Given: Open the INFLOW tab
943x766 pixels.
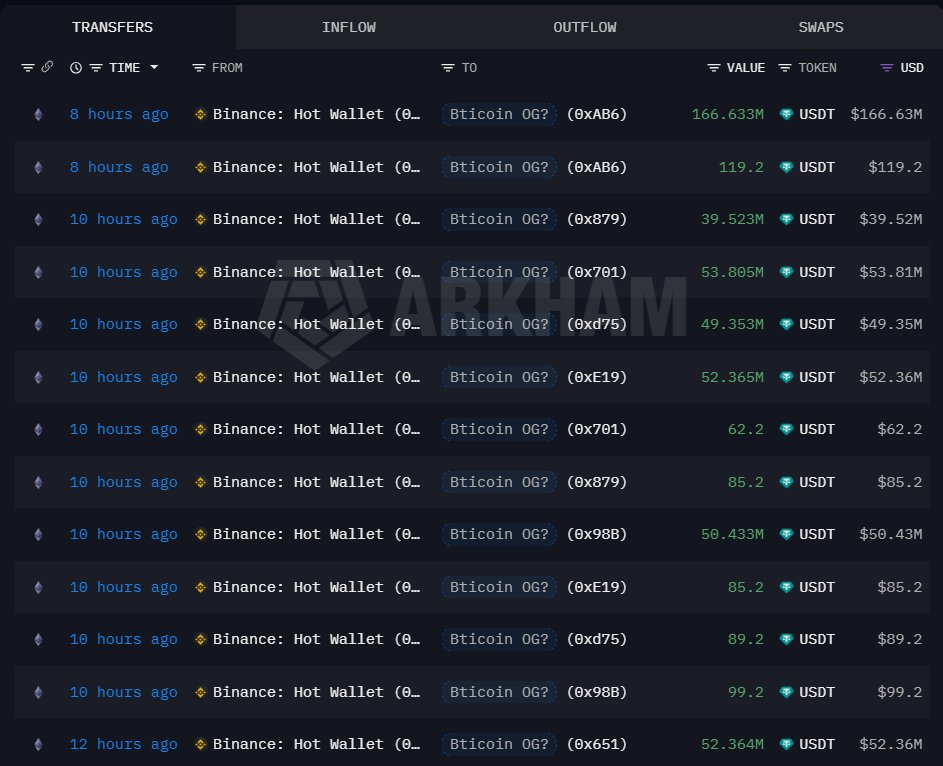Looking at the screenshot, I should pos(349,27).
